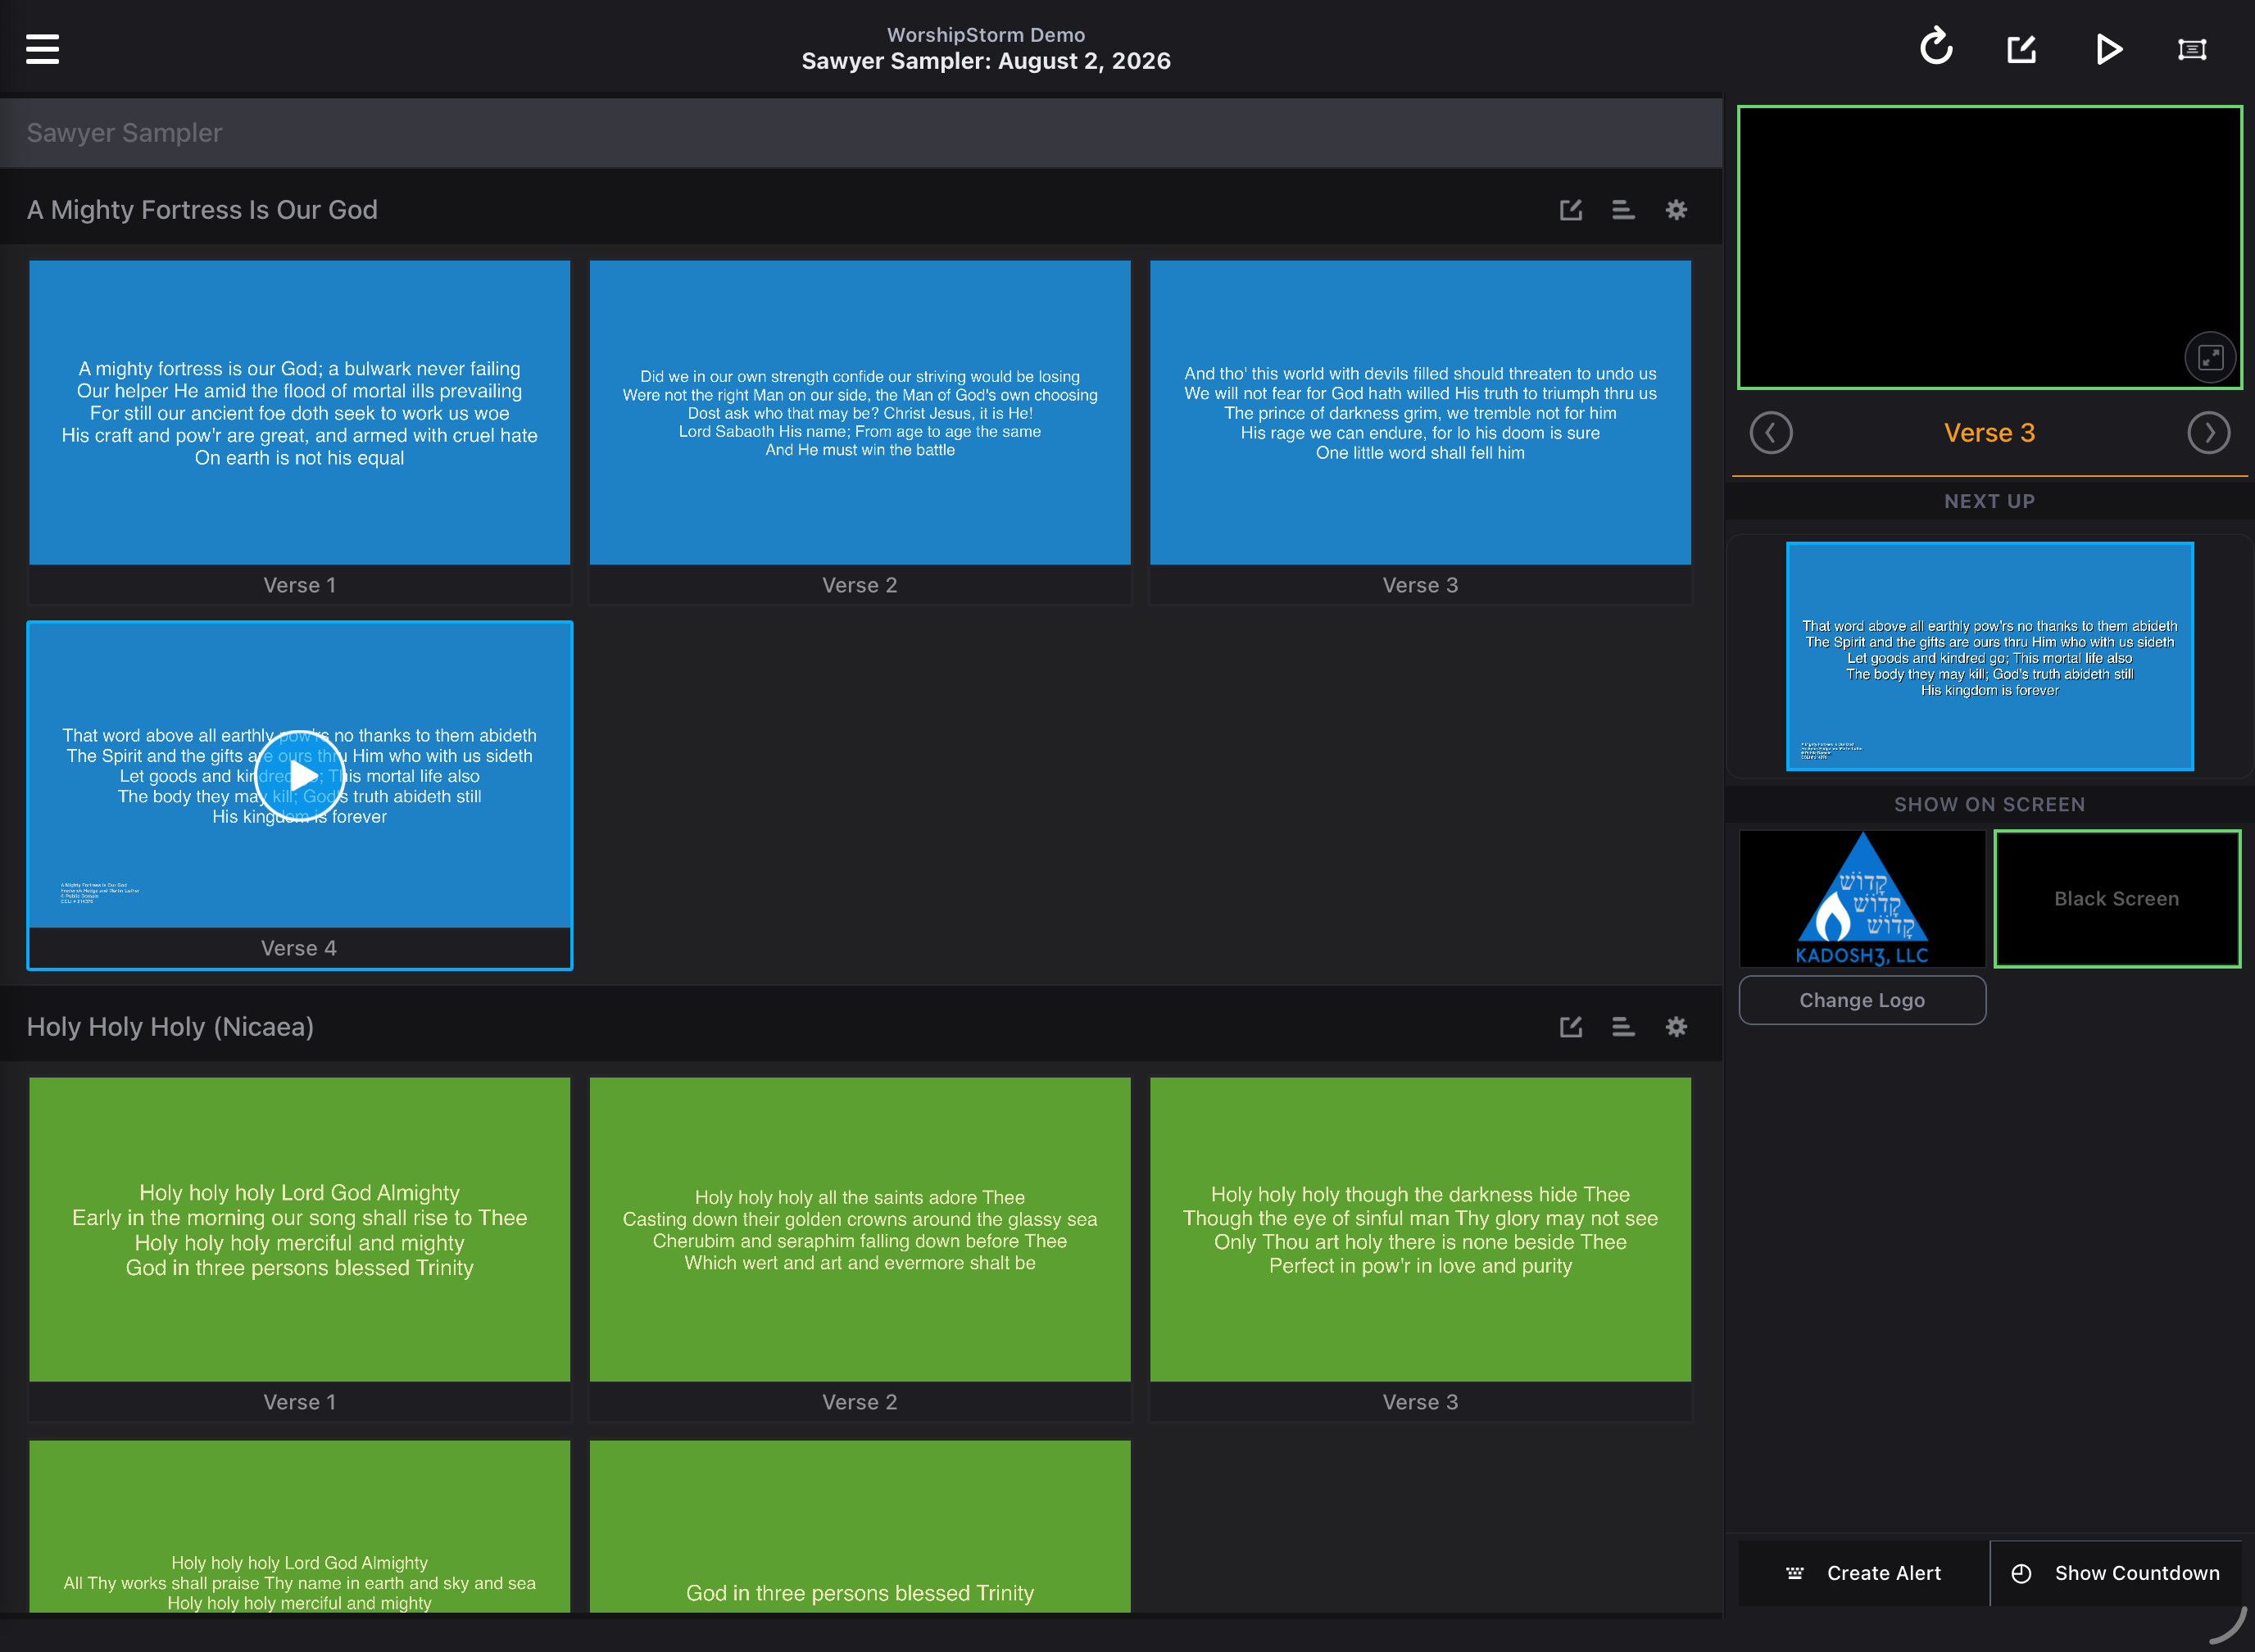Click the Next Up slide preview

coord(1990,656)
